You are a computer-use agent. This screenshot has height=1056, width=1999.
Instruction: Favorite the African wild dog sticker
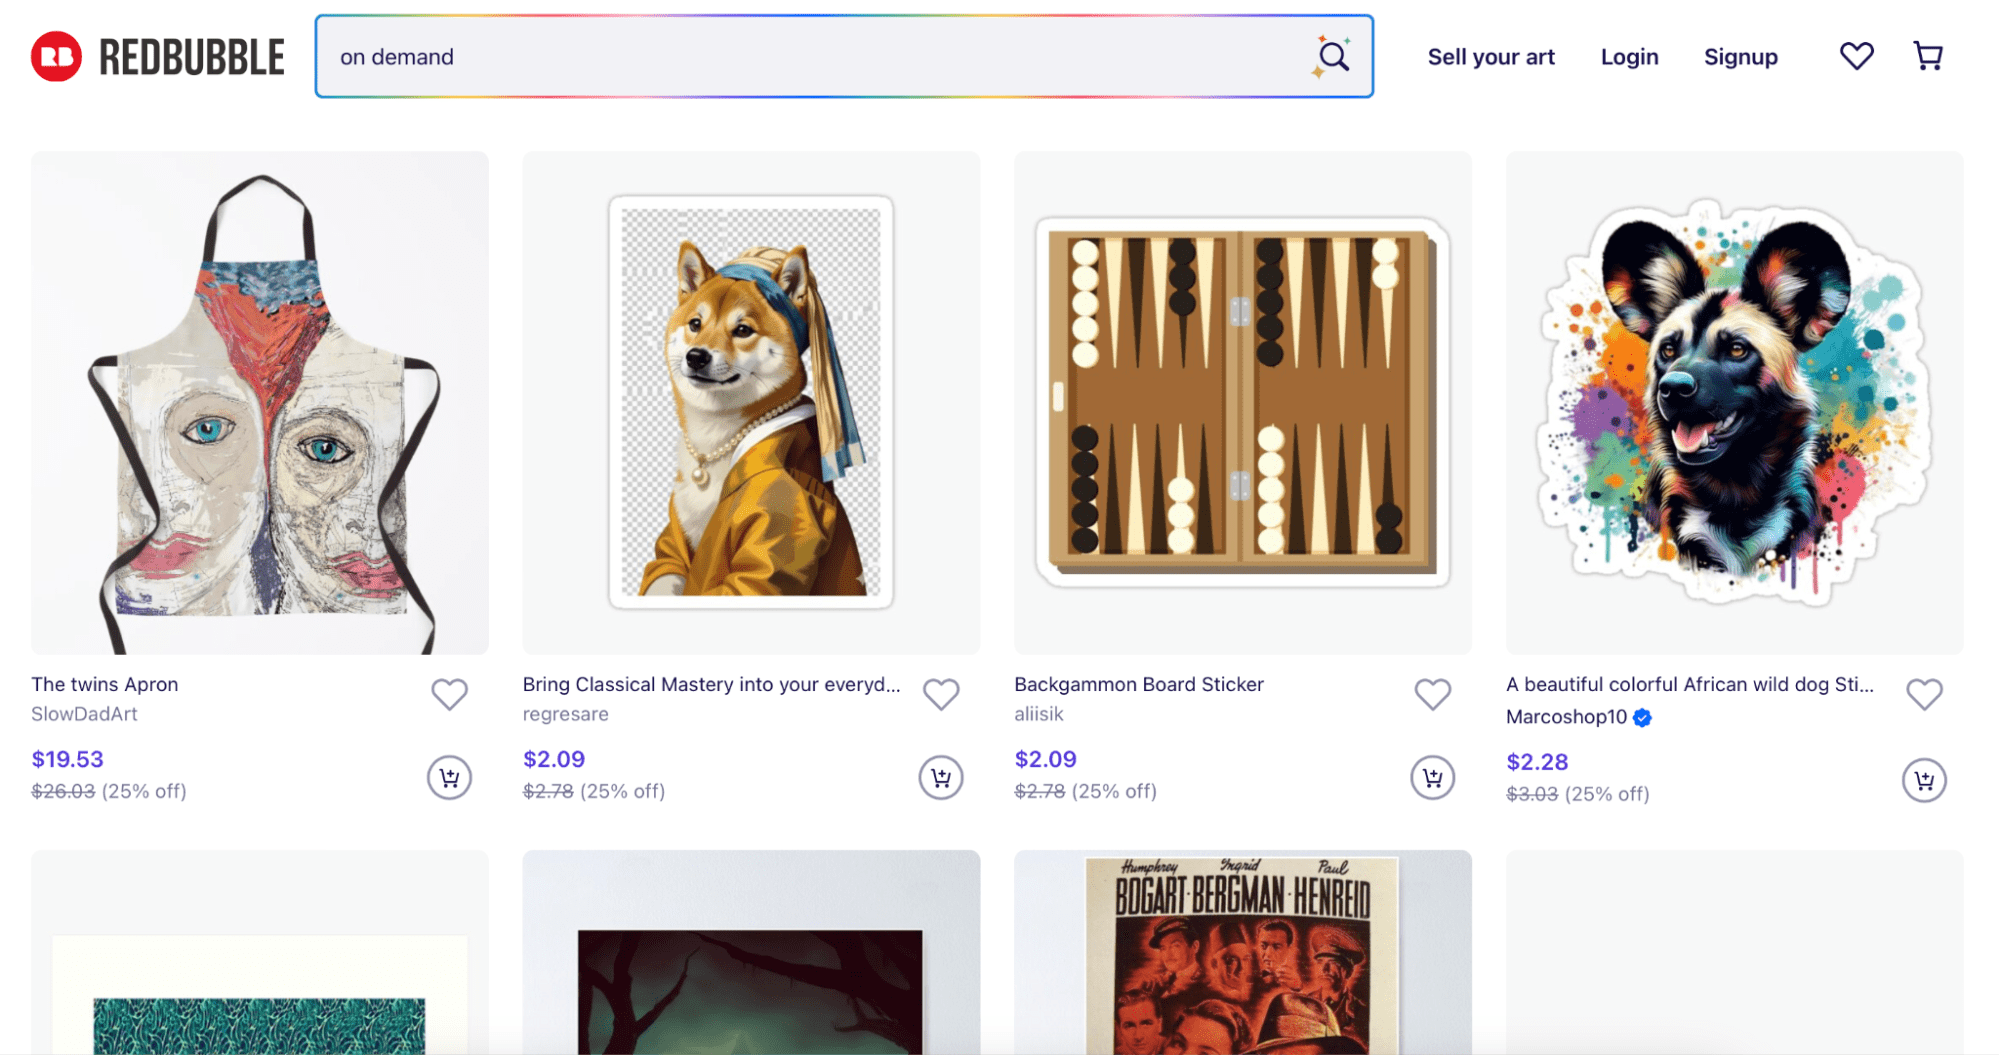1923,693
